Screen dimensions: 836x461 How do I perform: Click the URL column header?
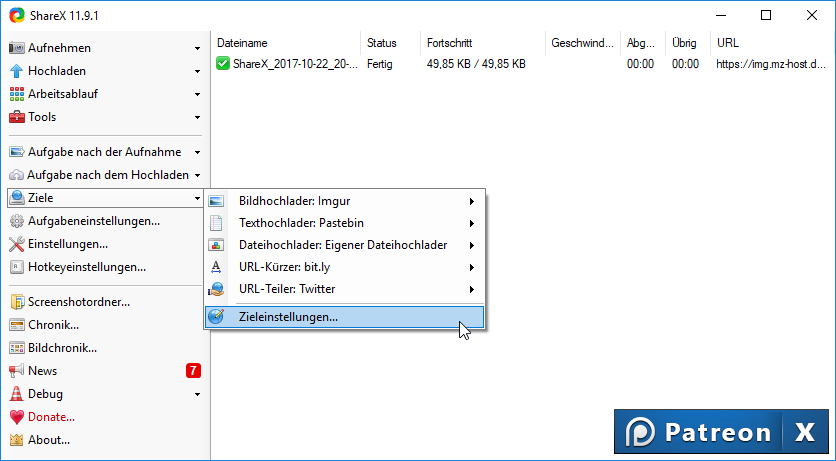773,43
